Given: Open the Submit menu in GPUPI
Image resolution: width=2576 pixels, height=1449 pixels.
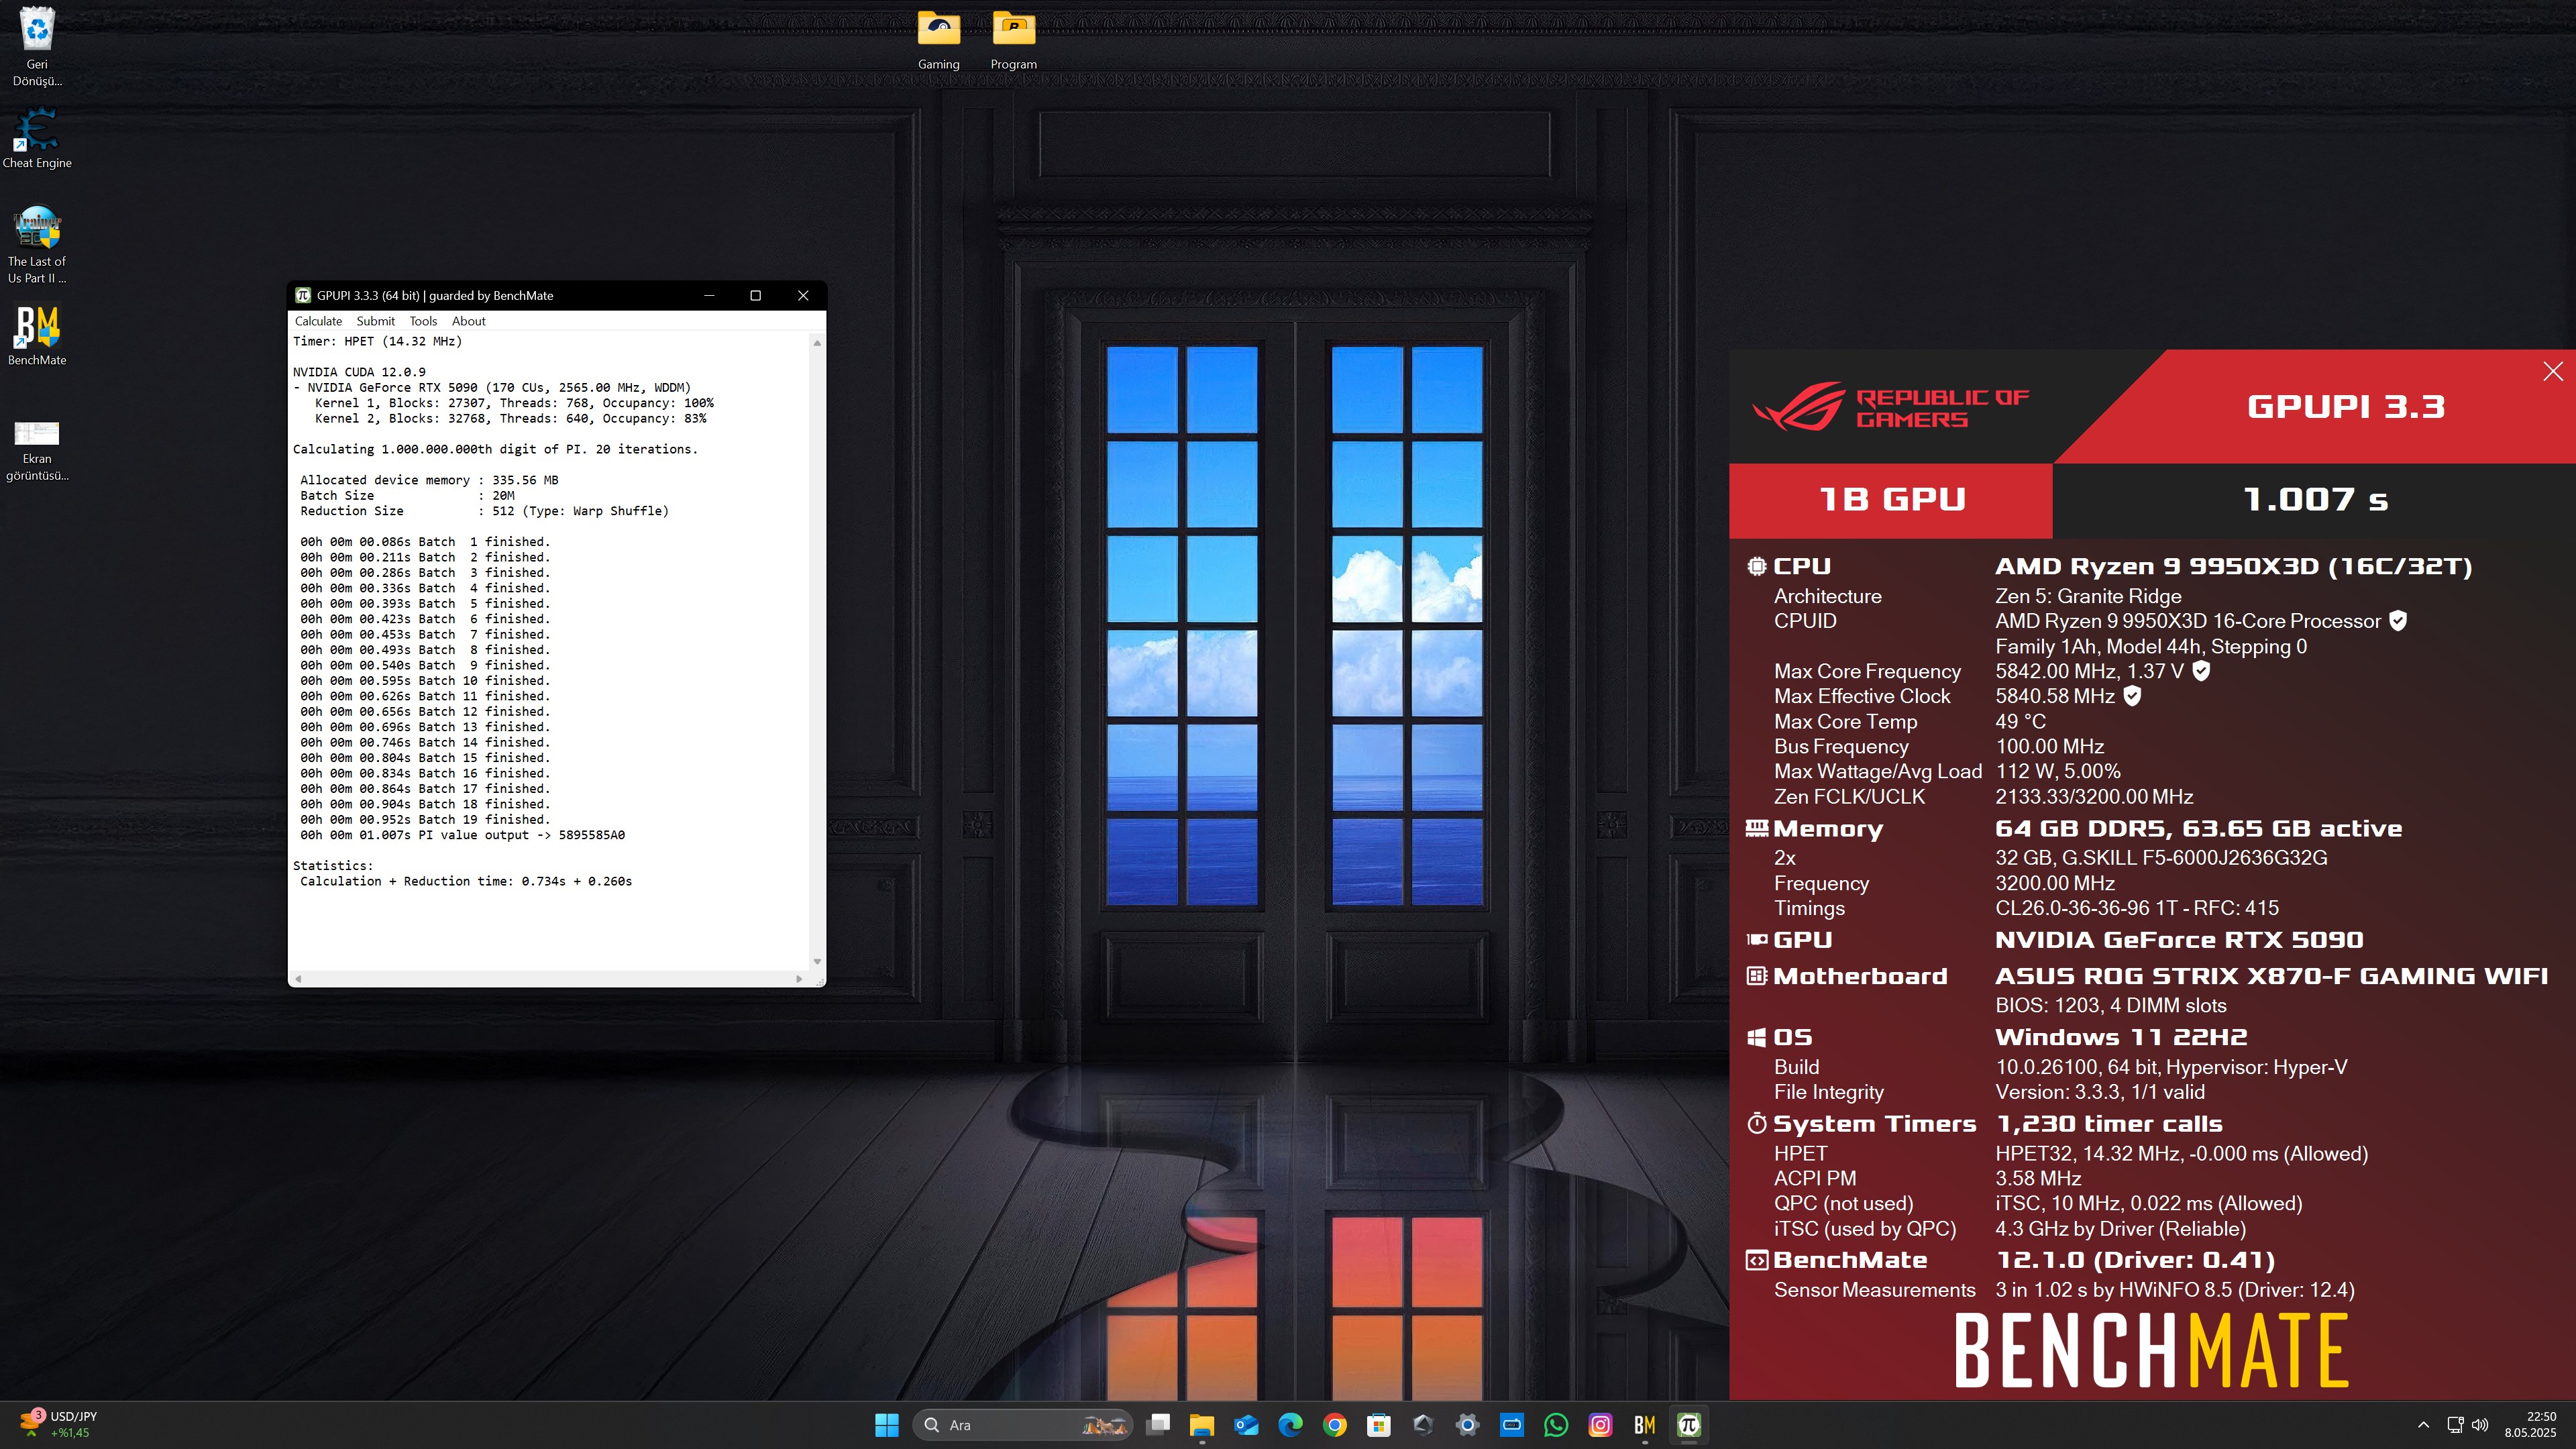Looking at the screenshot, I should tap(375, 321).
